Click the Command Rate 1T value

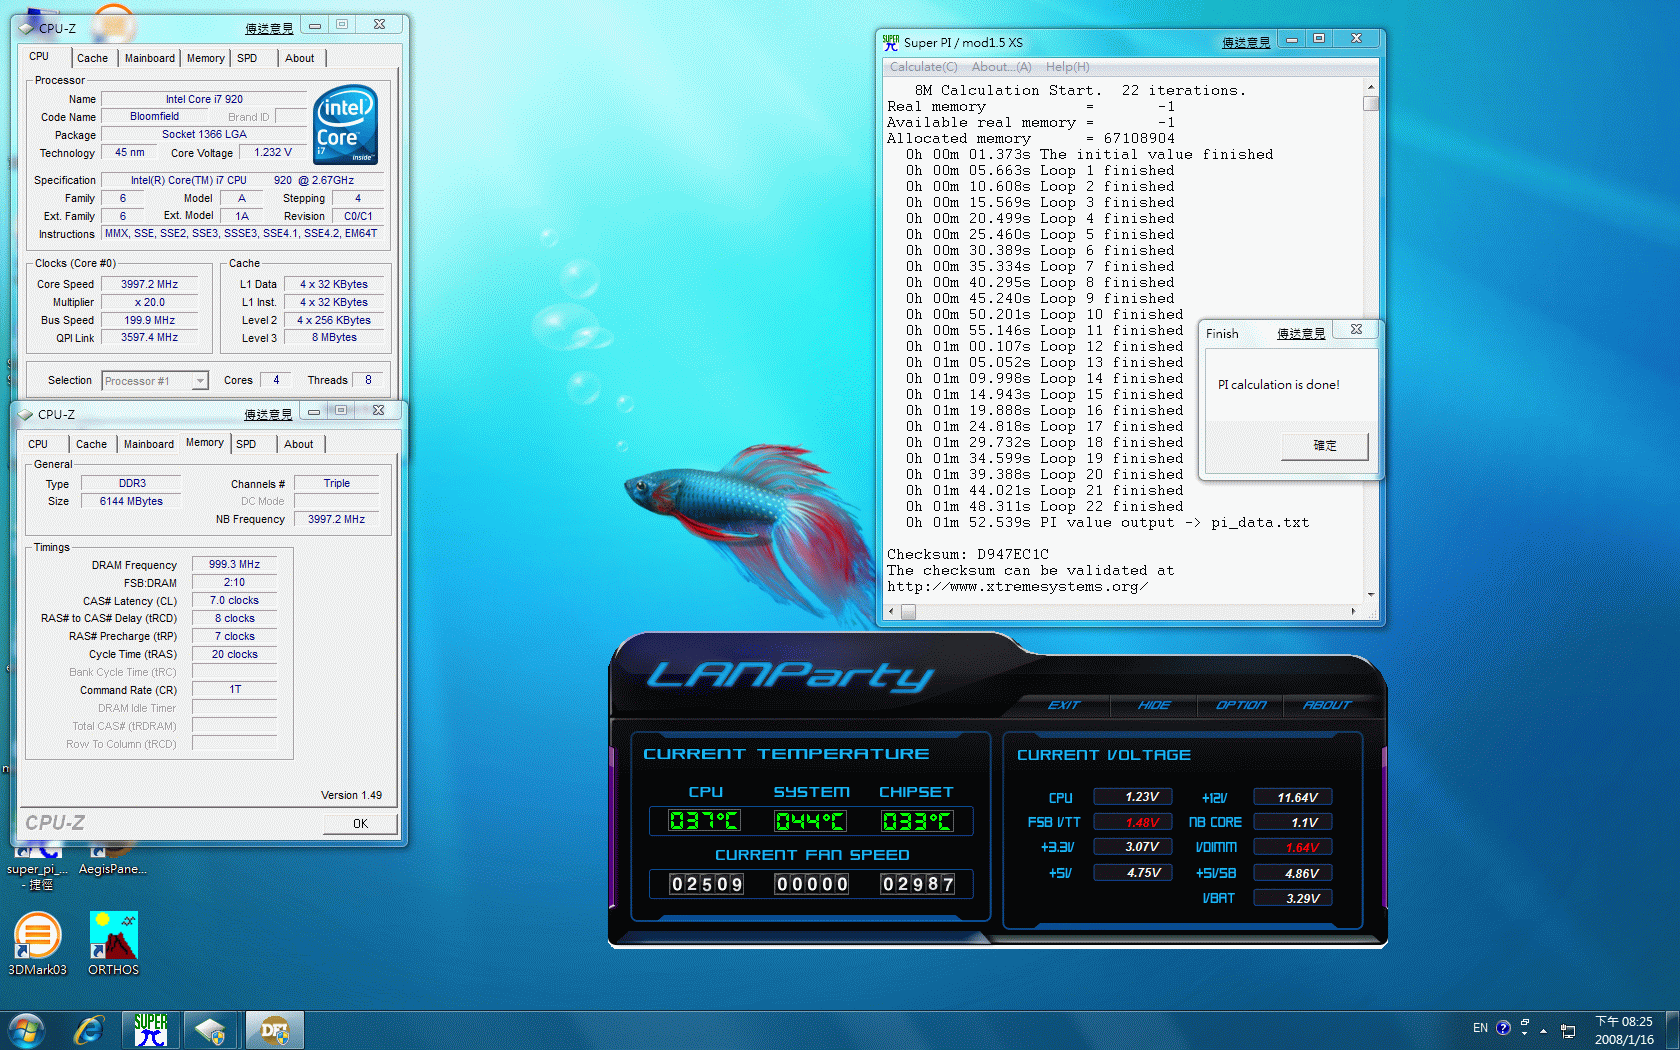tap(234, 690)
